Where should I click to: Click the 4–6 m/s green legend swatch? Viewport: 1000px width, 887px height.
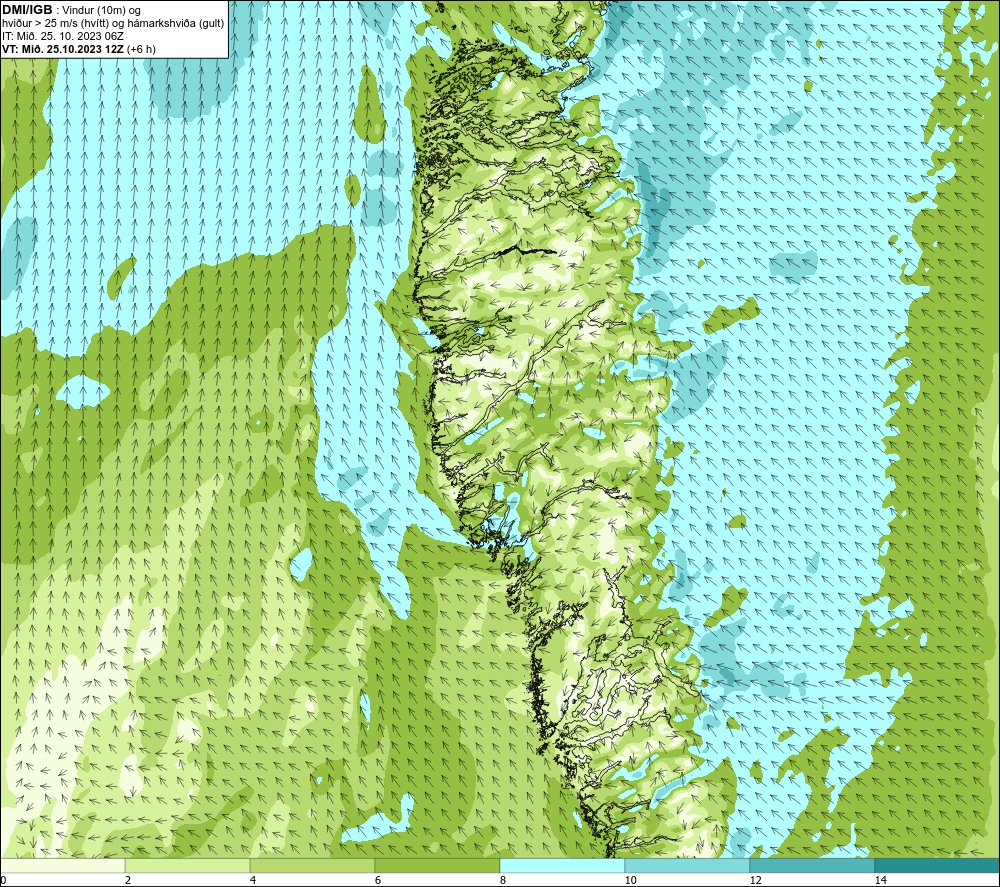pyautogui.click(x=312, y=865)
